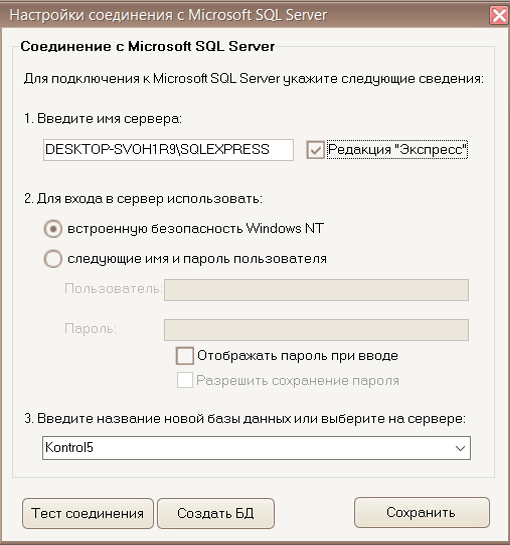
Task: Close the SQL Server connection settings dialog
Action: (x=499, y=15)
